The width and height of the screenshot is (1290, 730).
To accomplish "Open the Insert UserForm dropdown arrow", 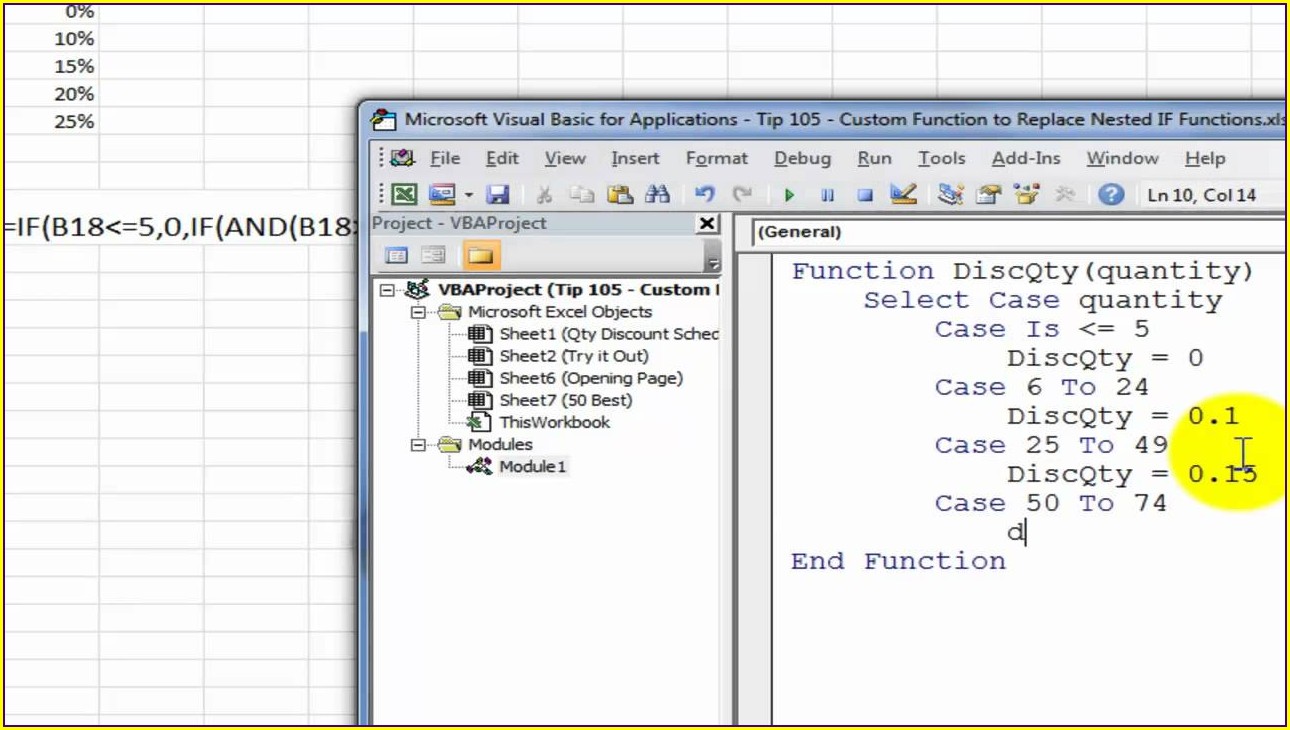I will click(x=467, y=195).
